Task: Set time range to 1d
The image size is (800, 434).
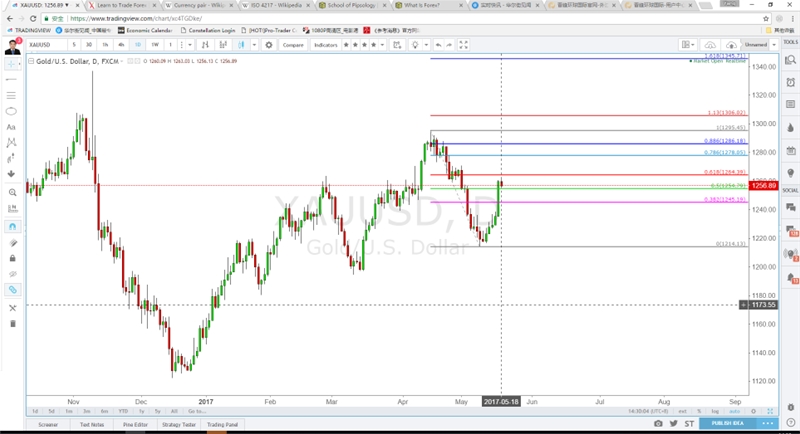Action: point(35,411)
